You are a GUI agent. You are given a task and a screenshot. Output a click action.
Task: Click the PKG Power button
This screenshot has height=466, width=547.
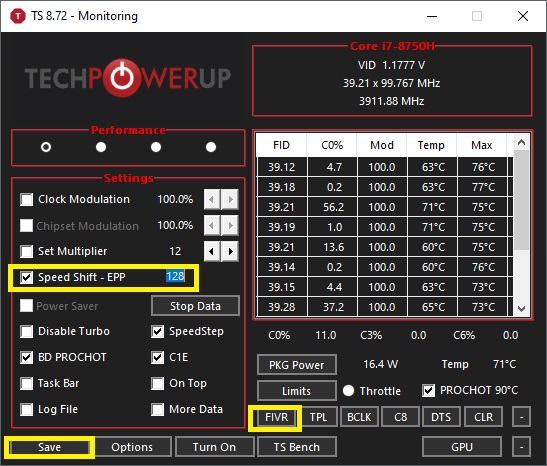coord(297,365)
